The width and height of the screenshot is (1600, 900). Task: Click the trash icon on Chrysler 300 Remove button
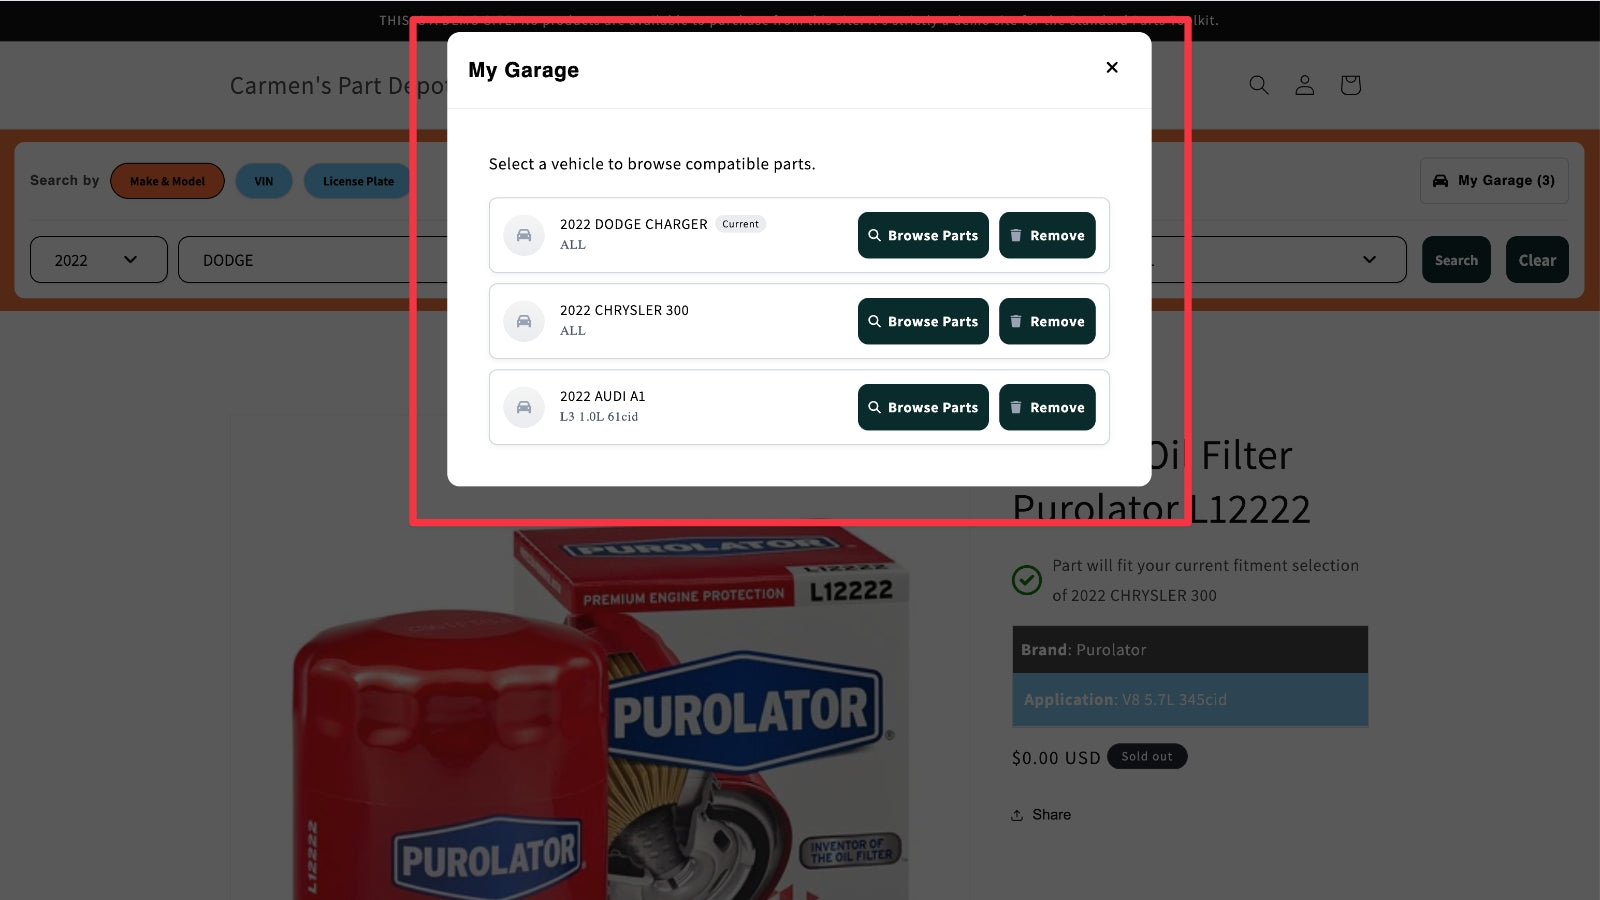[1016, 321]
